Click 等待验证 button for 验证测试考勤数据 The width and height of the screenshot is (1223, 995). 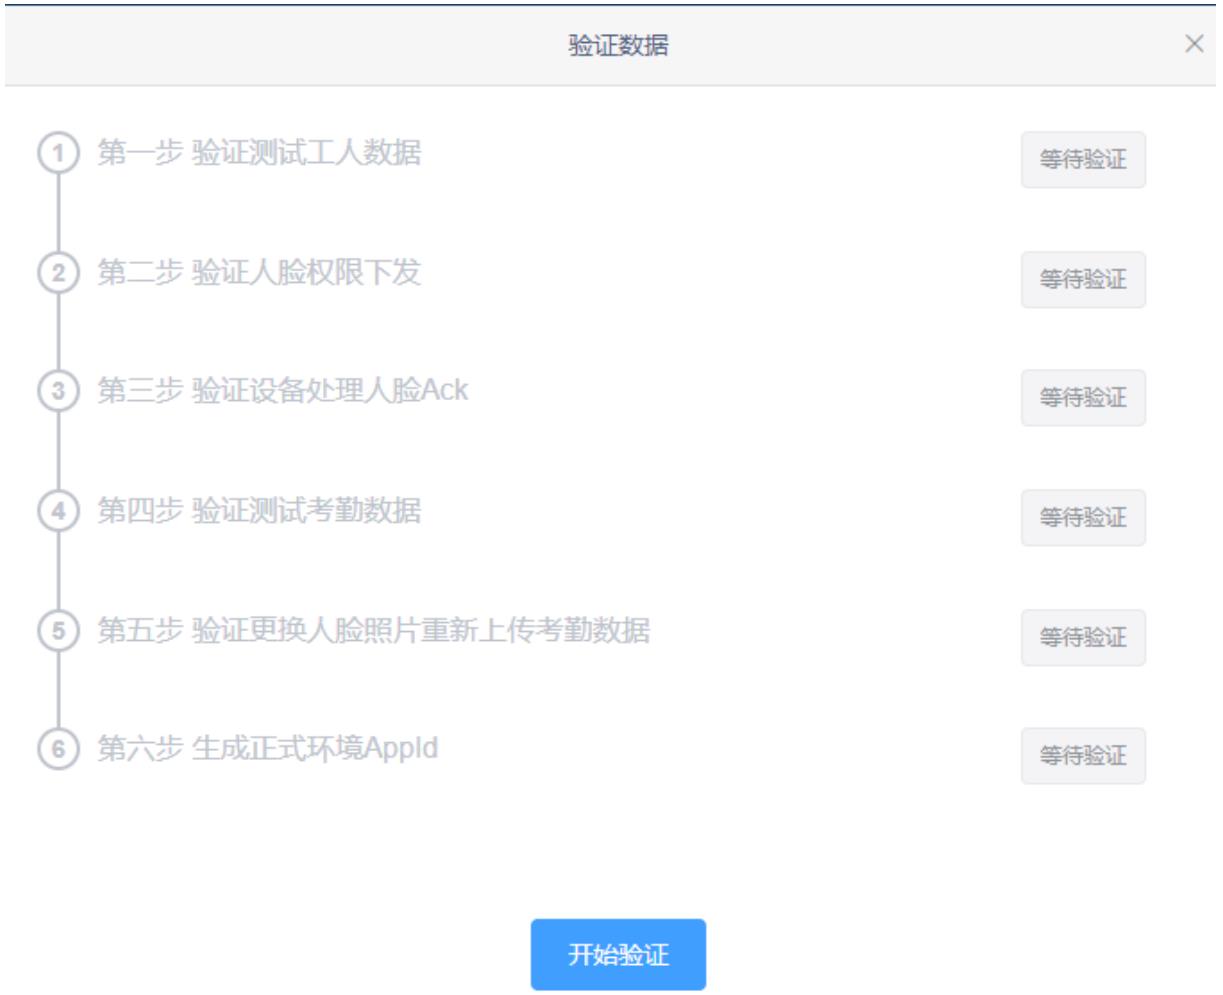tap(1082, 518)
